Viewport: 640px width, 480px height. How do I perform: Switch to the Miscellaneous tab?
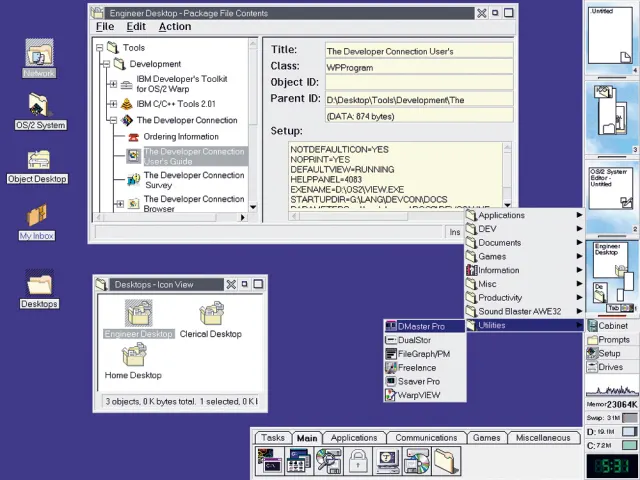point(543,438)
